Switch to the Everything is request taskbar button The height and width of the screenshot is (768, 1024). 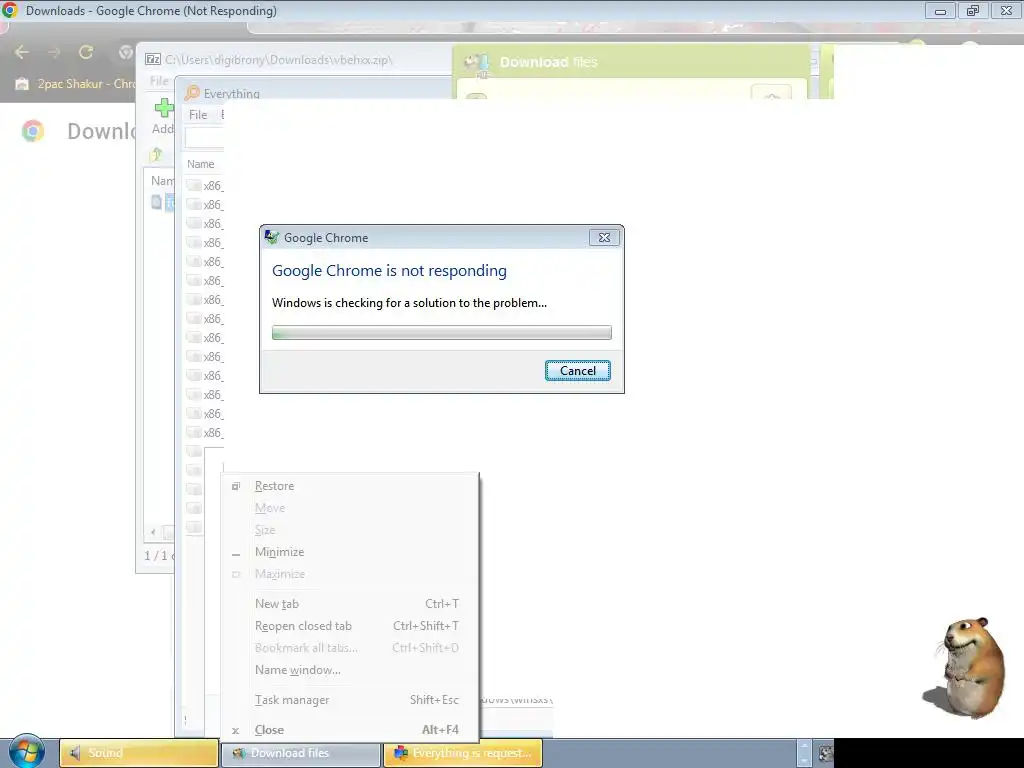tap(463, 753)
